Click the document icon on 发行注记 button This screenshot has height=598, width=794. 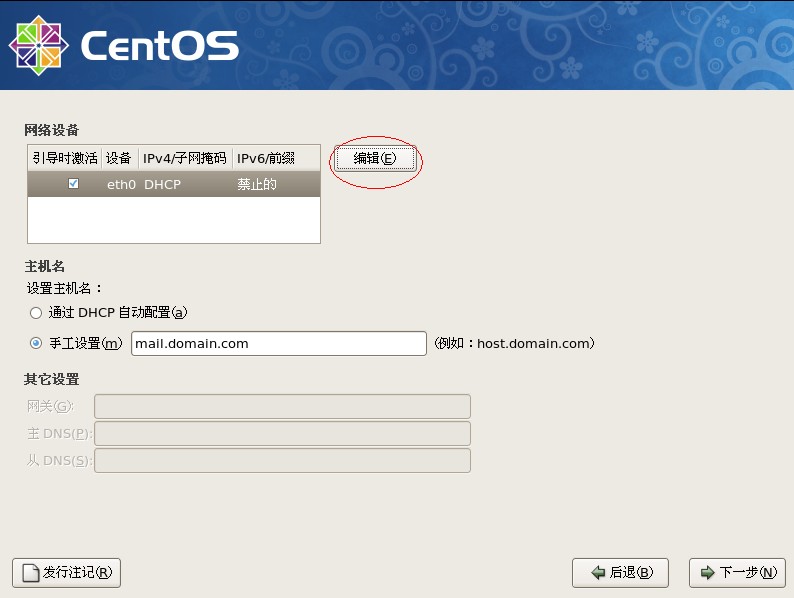coord(31,573)
